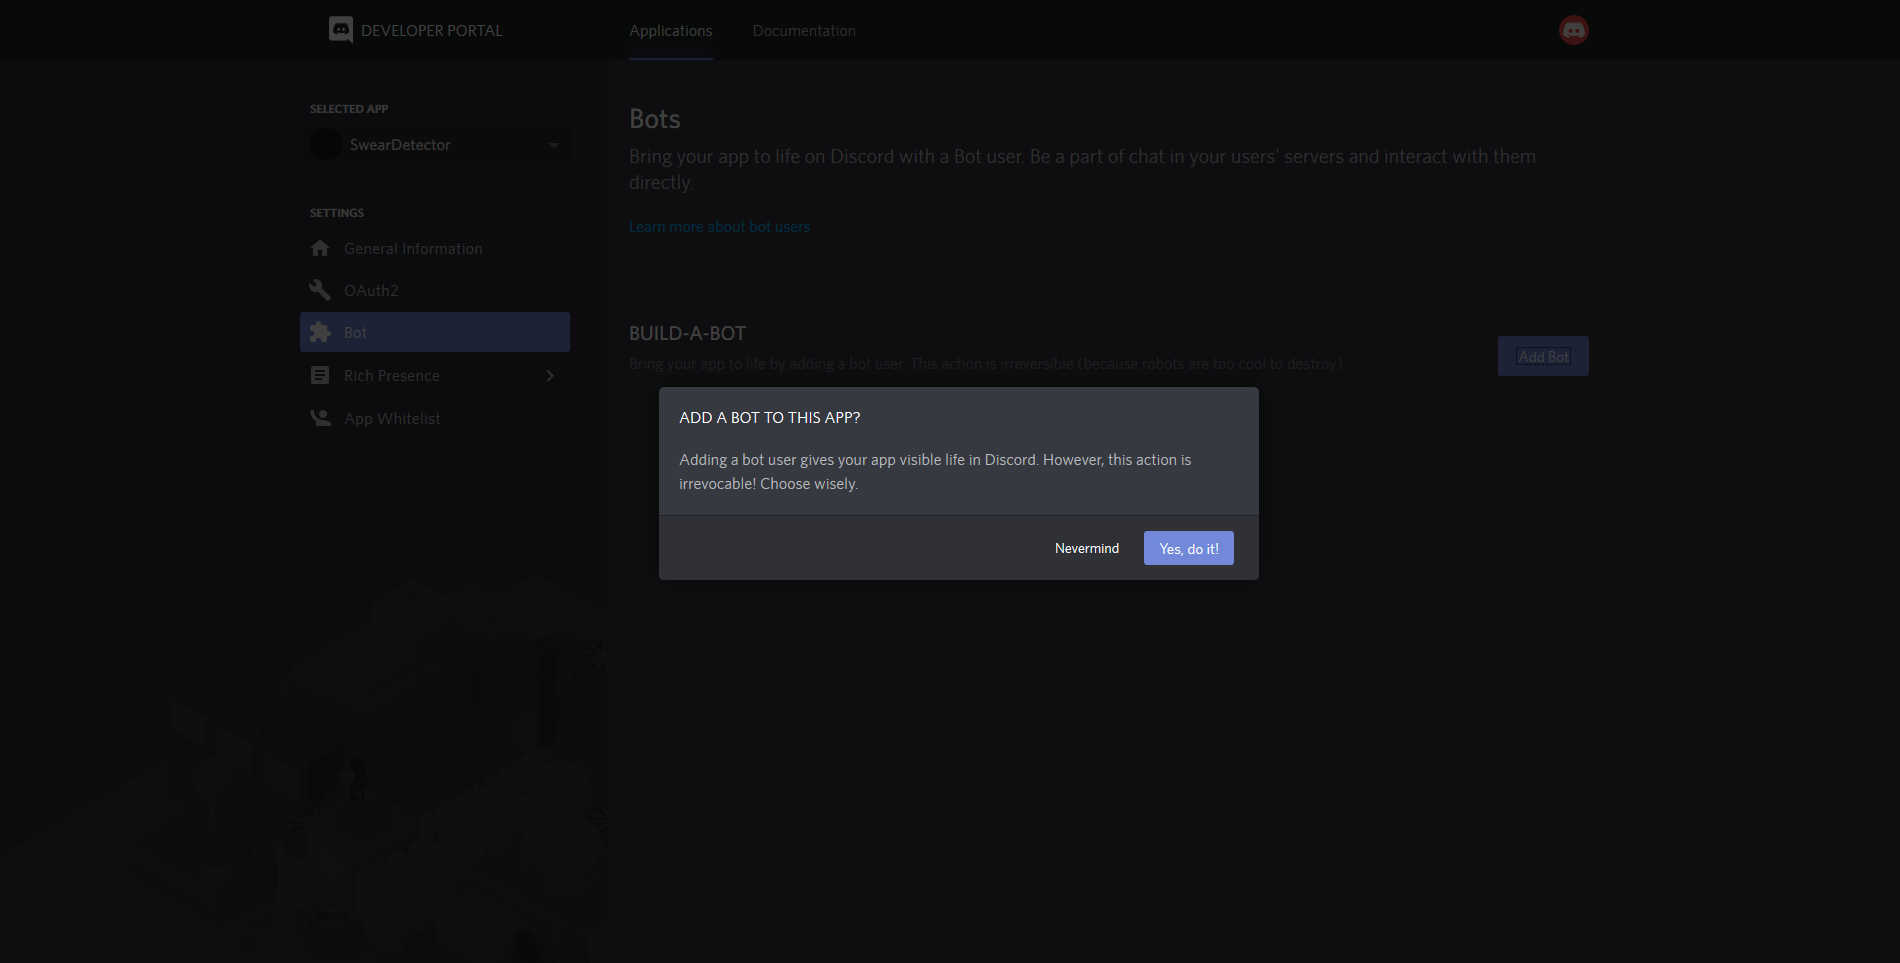Expand the Rich Presence submenu chevron

pyautogui.click(x=550, y=376)
